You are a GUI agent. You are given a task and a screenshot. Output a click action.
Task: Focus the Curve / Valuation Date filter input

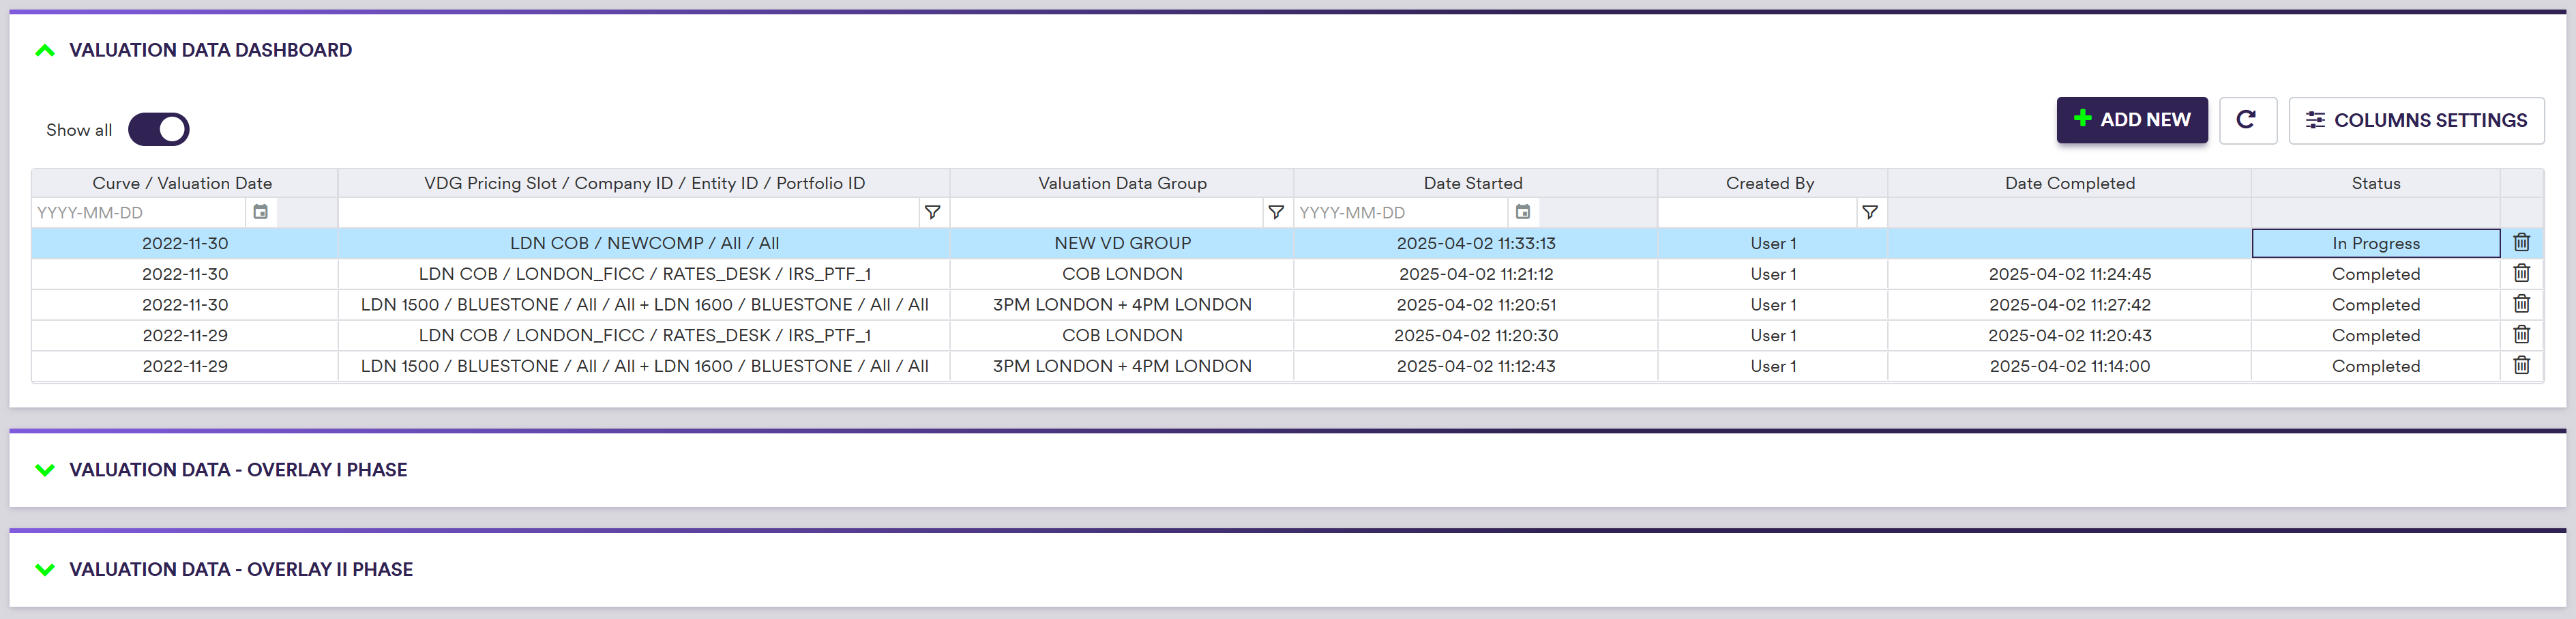139,212
